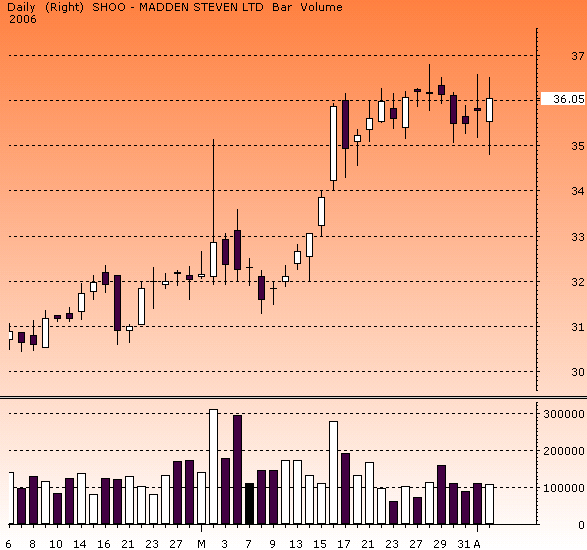Click the 32 price axis label

click(577, 282)
